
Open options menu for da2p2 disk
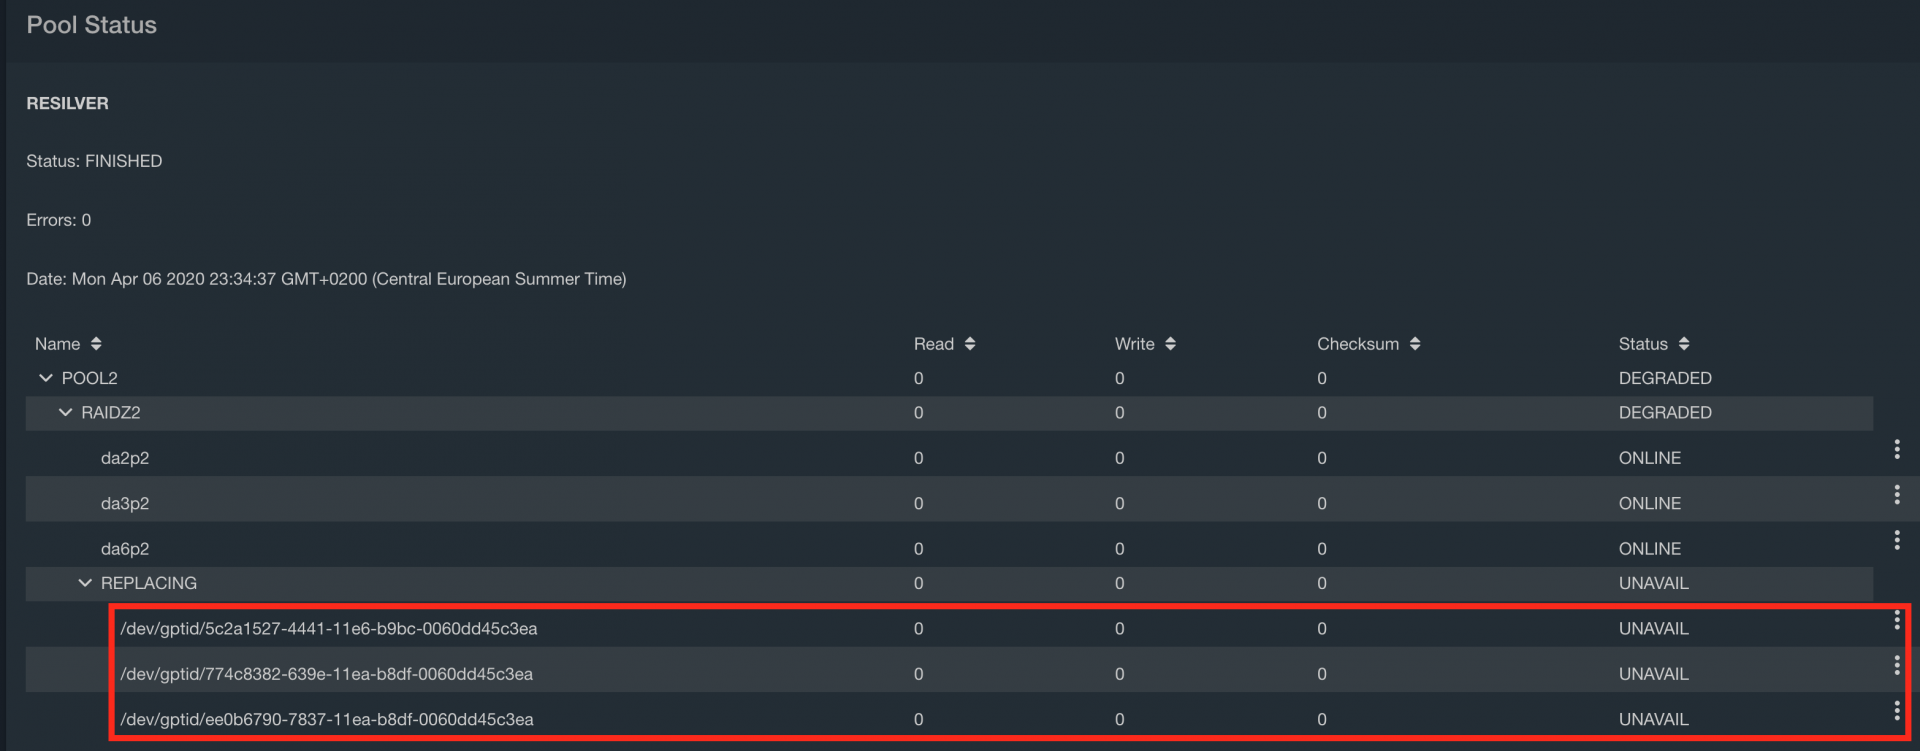1896,450
